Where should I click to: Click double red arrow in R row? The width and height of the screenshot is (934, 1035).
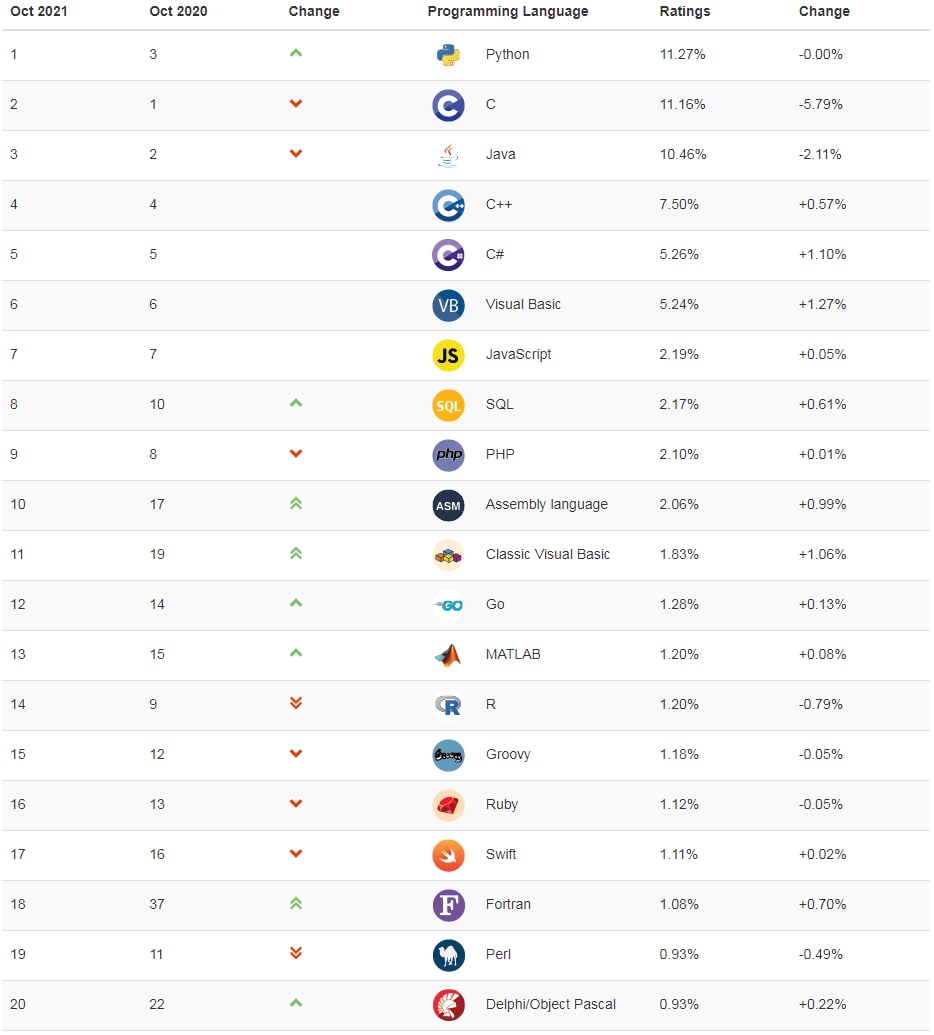tap(296, 703)
